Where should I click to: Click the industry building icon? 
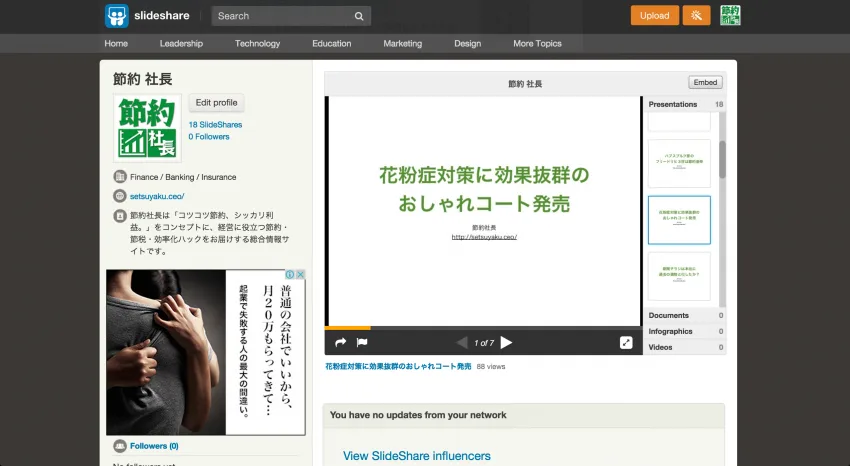[120, 177]
